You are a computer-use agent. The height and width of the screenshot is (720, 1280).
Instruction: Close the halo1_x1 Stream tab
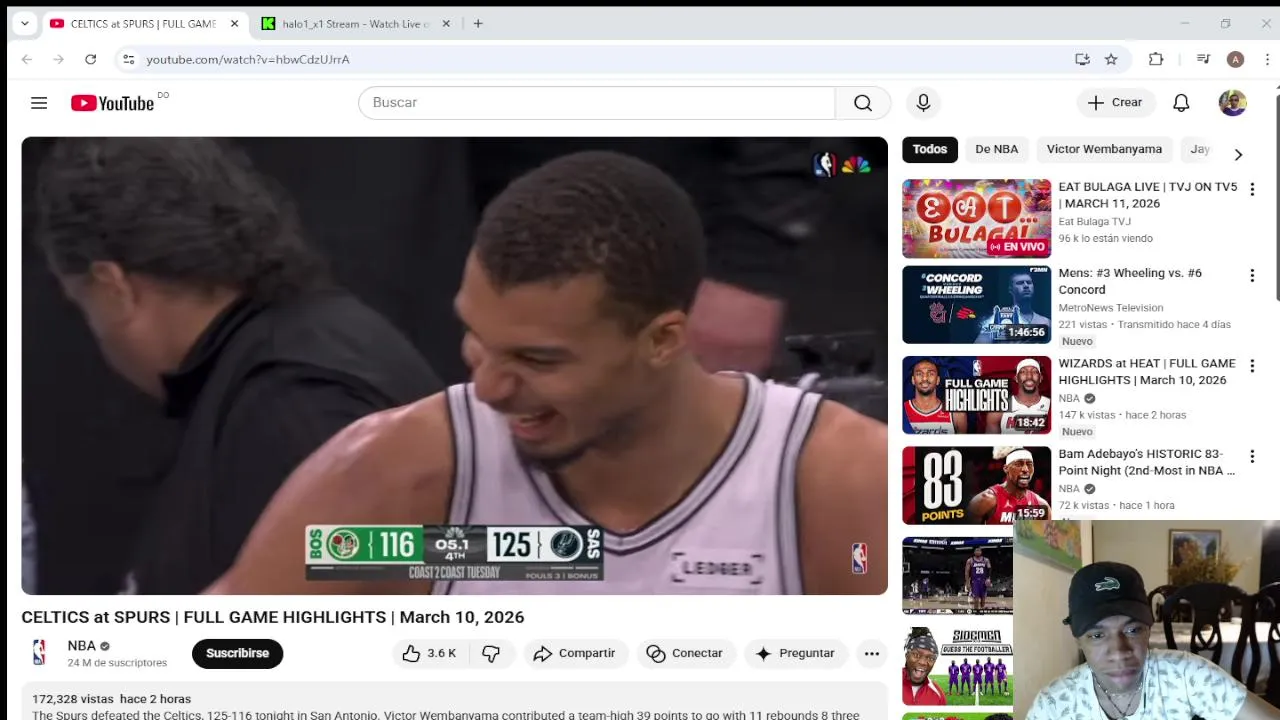point(446,23)
